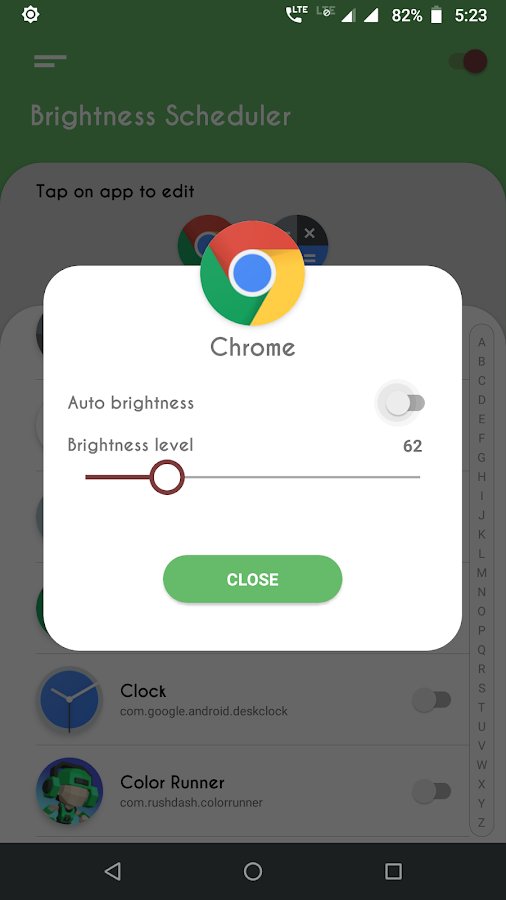Toggle the Color Runner switch

pos(431,792)
